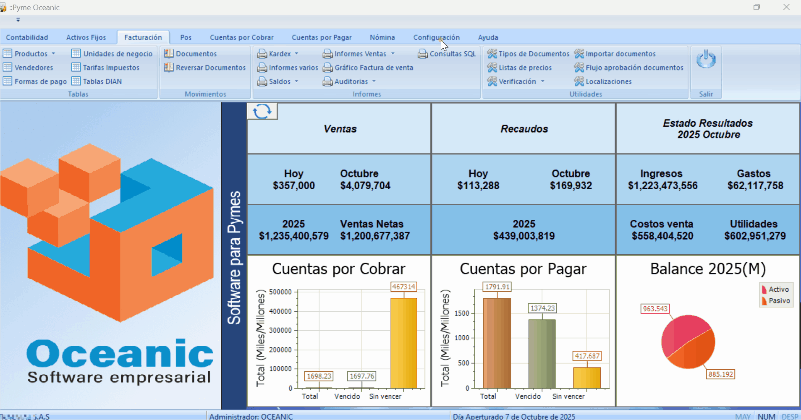Open Tarifas Impuestos table
Image resolution: width=801 pixels, height=420 pixels.
[x=110, y=67]
